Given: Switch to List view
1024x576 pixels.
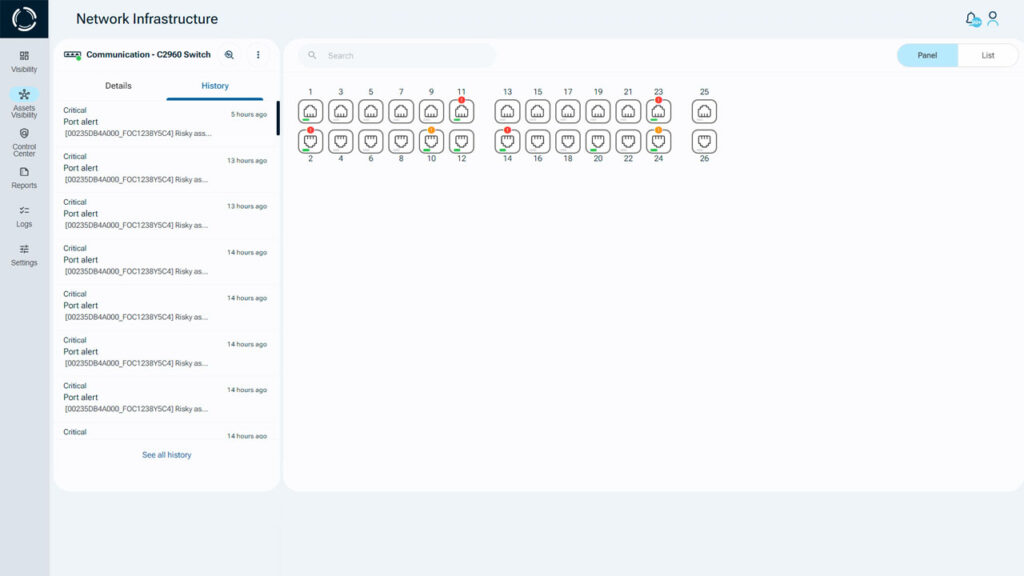Looking at the screenshot, I should 987,55.
